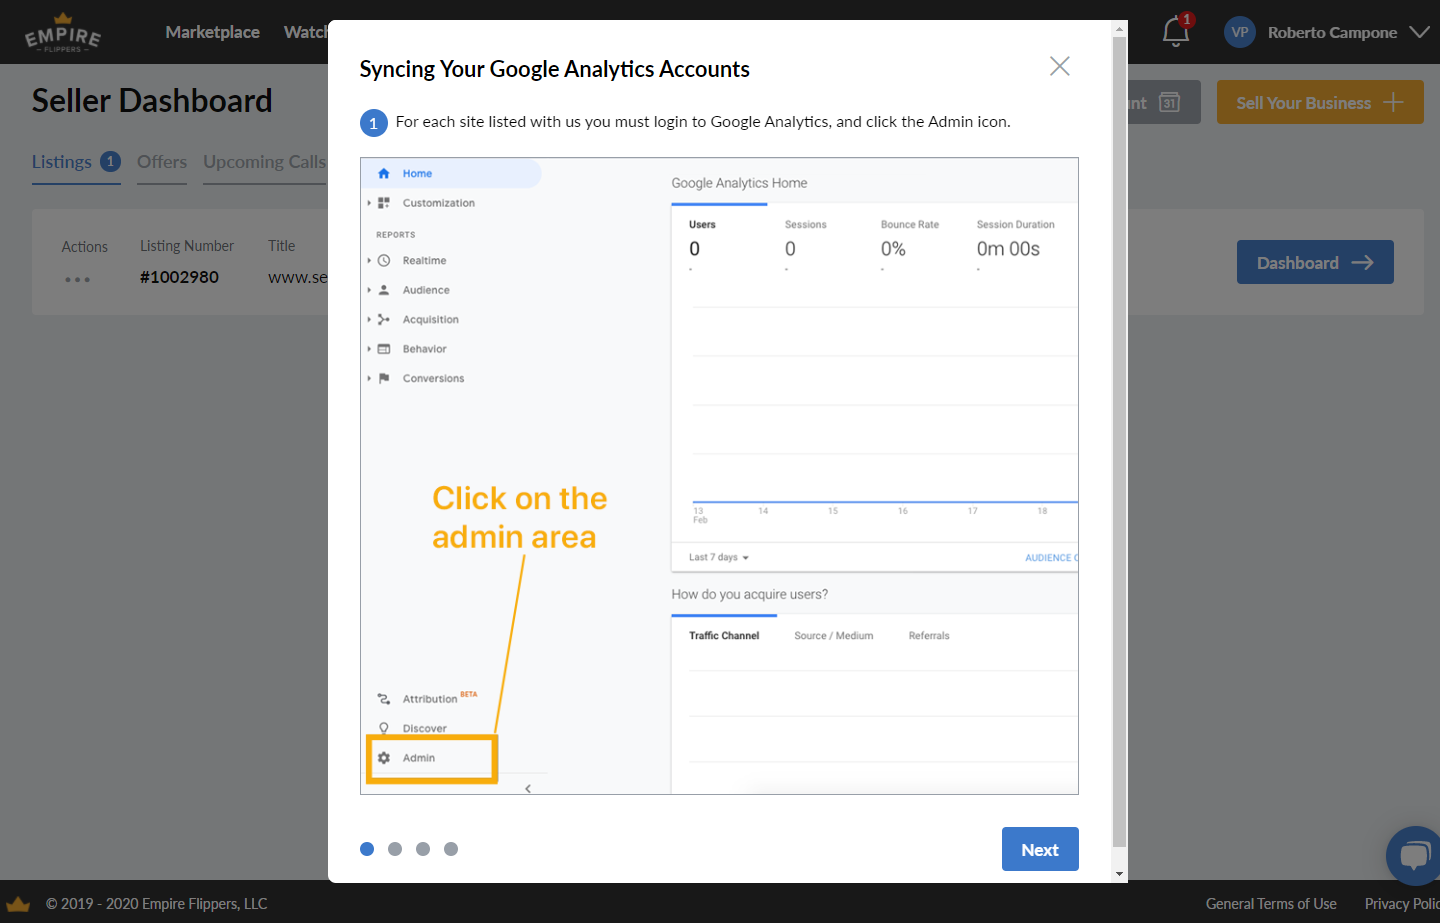This screenshot has width=1440, height=923.
Task: Open notifications bell icon
Action: 1176,32
